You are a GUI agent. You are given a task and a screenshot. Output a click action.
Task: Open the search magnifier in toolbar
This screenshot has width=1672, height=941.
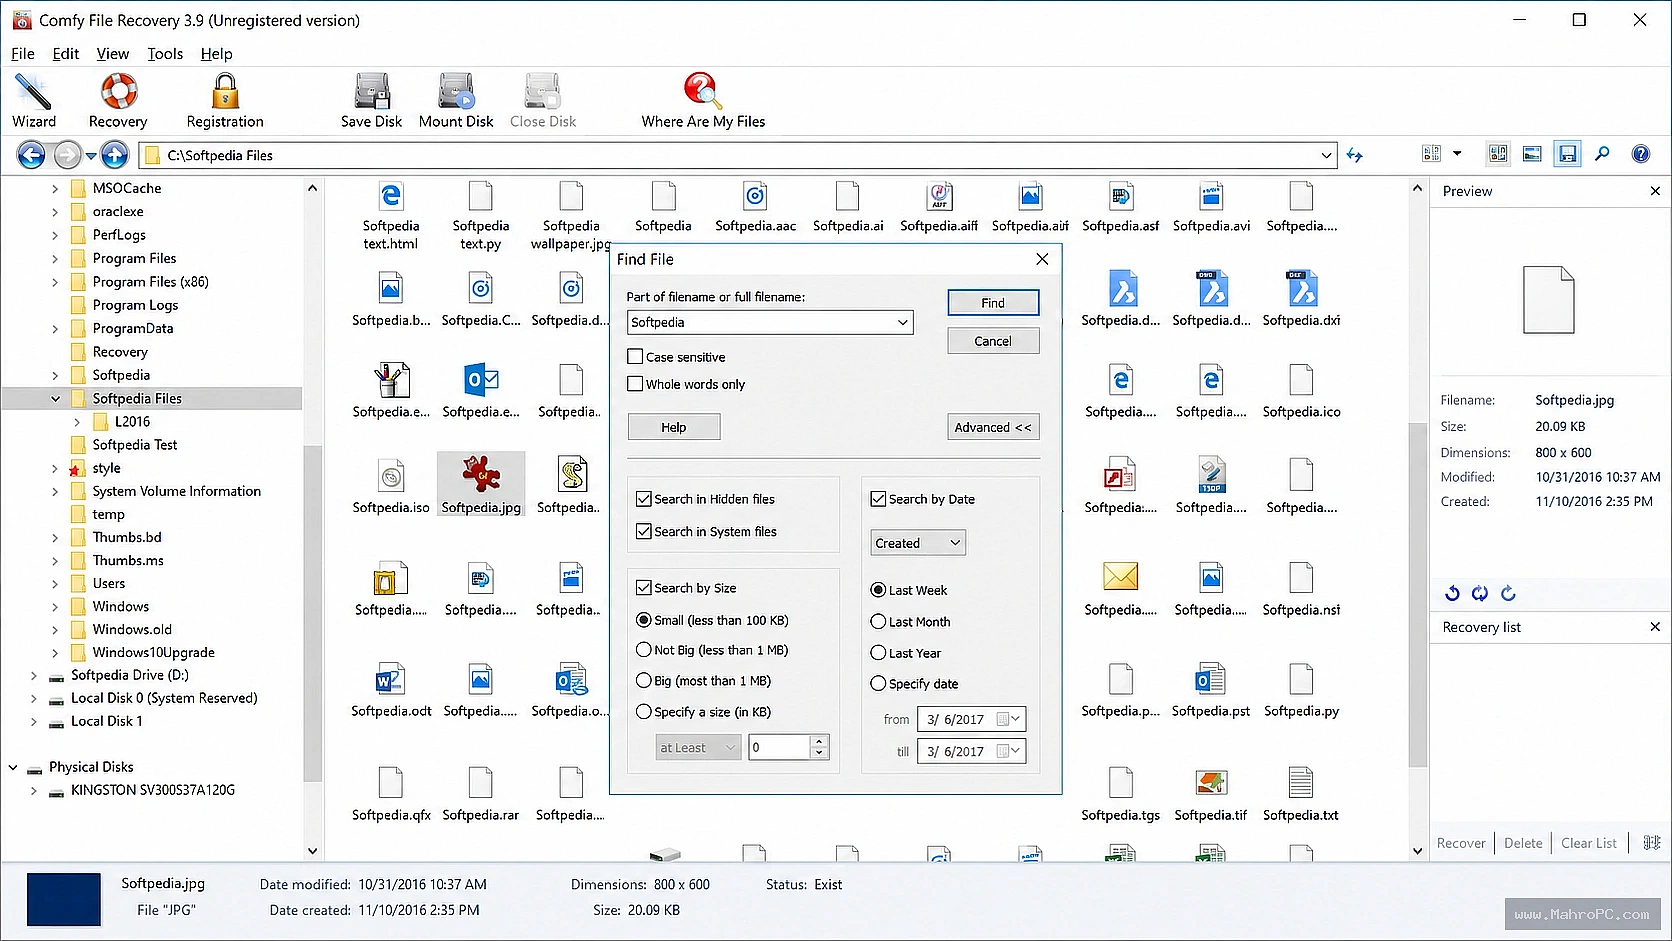click(x=1602, y=154)
